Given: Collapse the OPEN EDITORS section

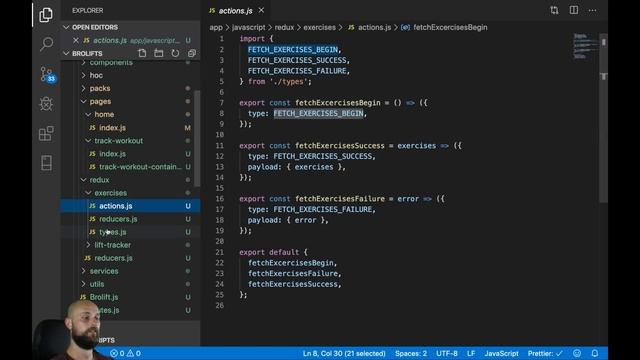Looking at the screenshot, I should point(66,27).
